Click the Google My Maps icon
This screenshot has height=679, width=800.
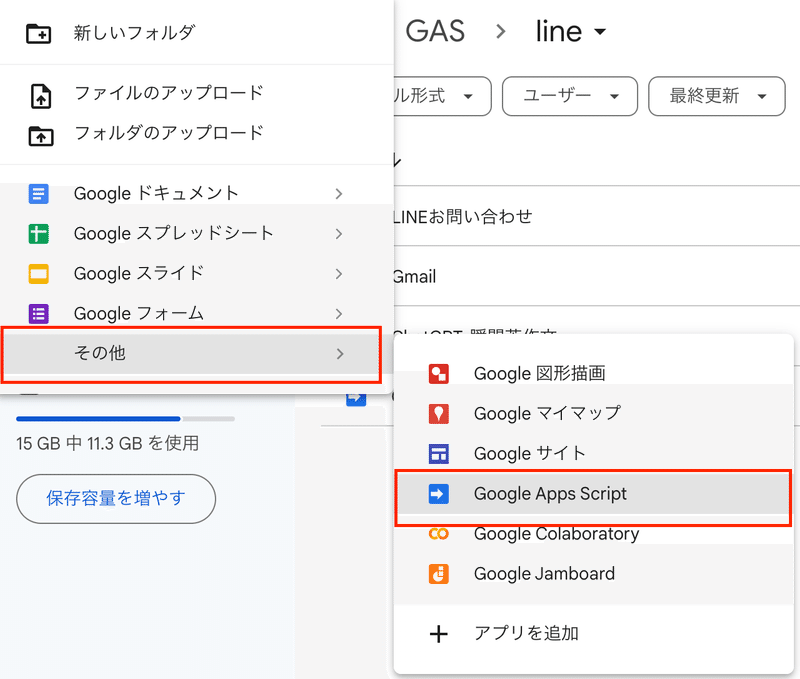438,414
